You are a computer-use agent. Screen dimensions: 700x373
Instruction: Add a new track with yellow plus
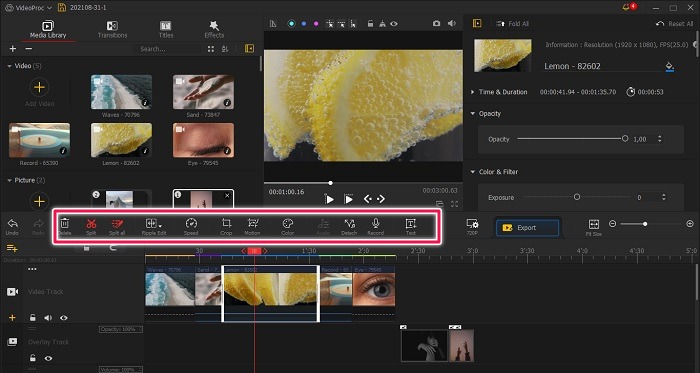coord(12,318)
